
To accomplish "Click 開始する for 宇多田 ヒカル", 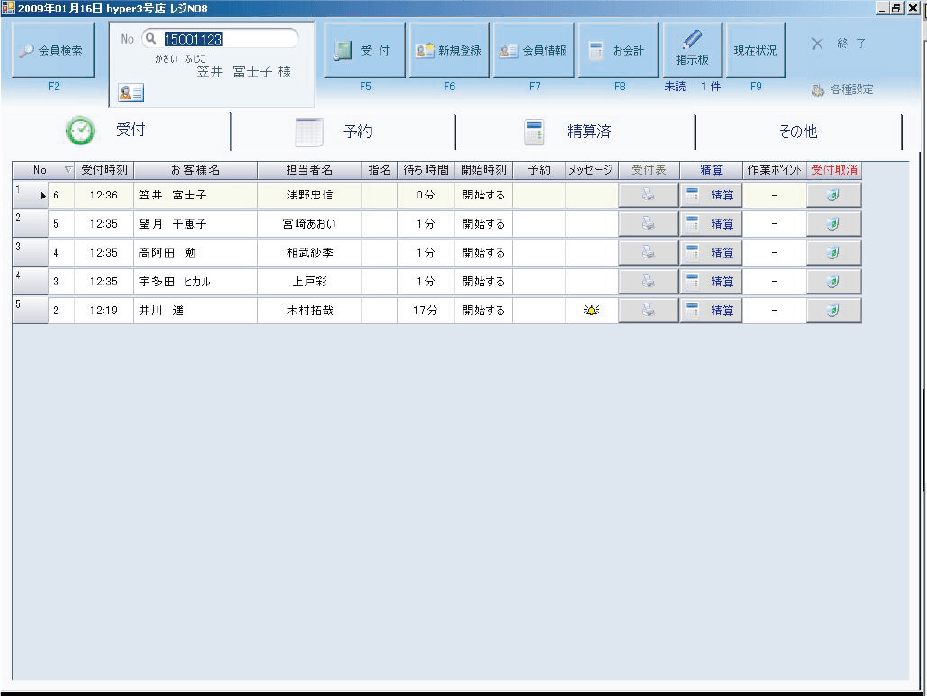I will (x=483, y=282).
